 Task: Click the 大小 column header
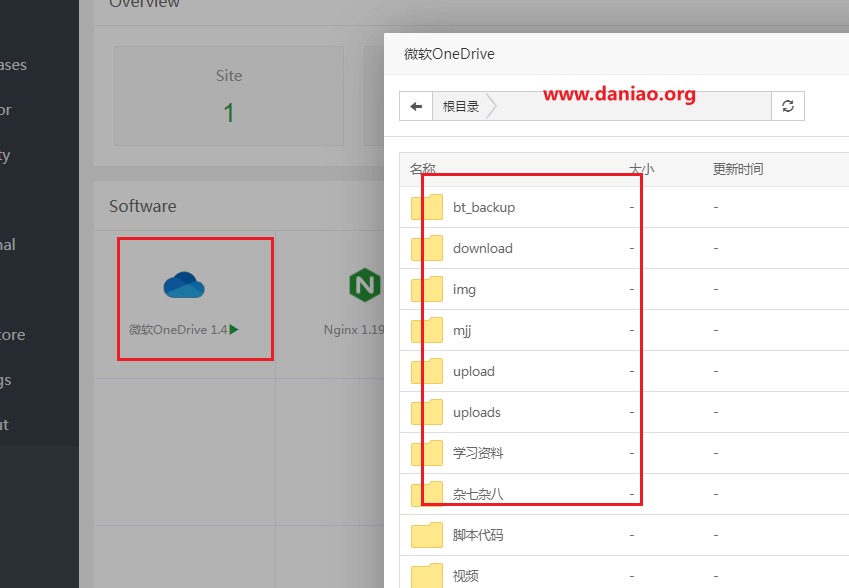642,169
